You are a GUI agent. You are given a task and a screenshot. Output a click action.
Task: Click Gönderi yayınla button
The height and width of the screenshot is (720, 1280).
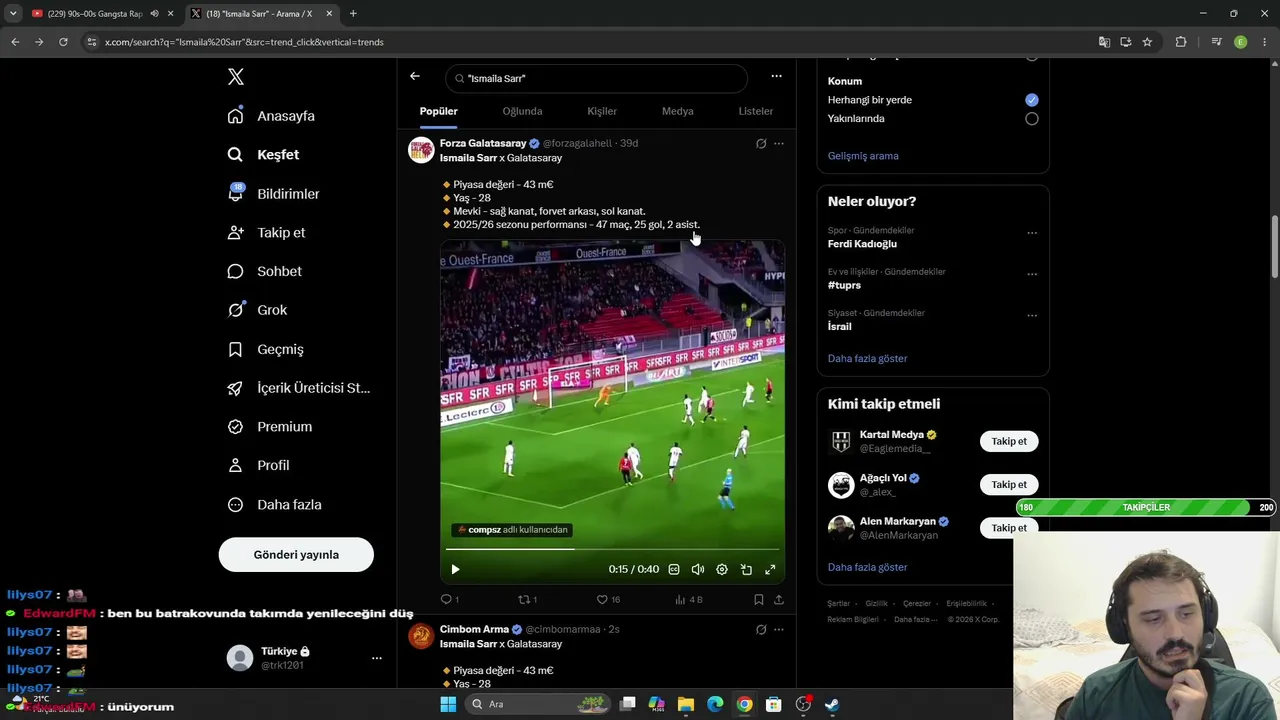(296, 555)
